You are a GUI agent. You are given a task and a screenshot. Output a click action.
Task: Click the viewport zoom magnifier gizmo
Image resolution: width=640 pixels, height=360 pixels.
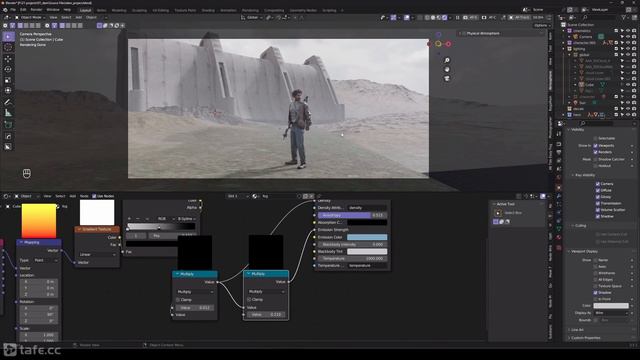point(447,60)
